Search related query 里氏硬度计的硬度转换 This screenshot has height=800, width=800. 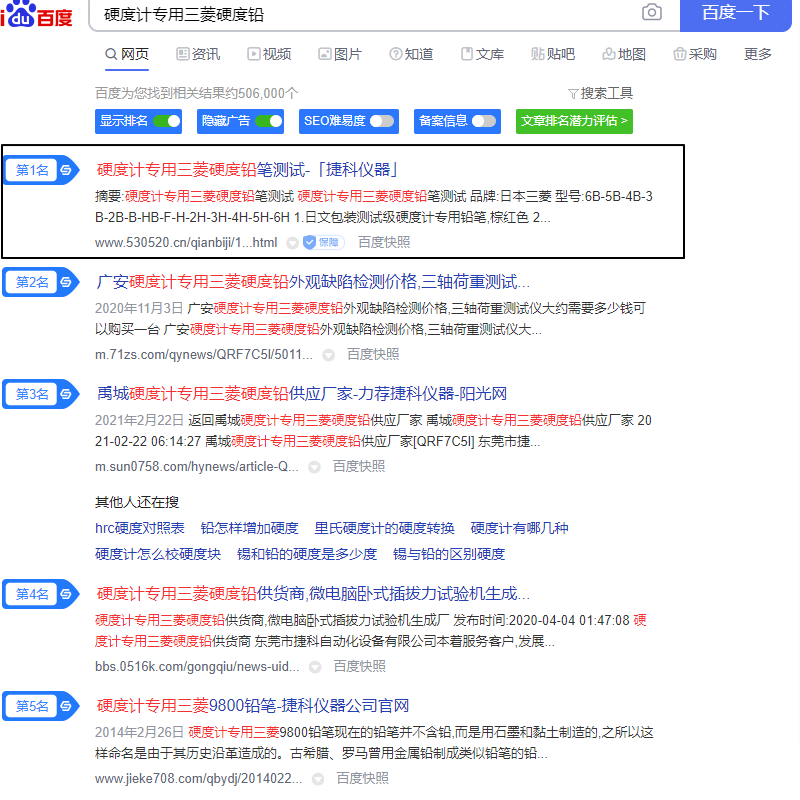385,529
